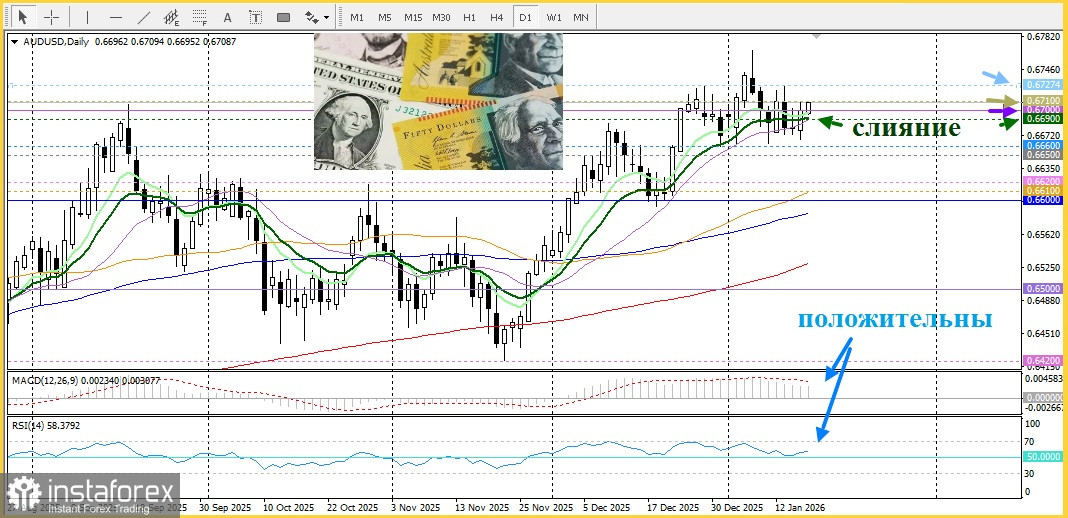
Task: Choose the text 'A' tool
Action: point(227,17)
